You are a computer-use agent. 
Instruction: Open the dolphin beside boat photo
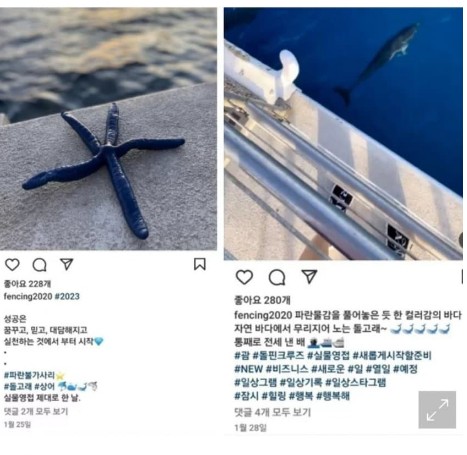point(343,134)
